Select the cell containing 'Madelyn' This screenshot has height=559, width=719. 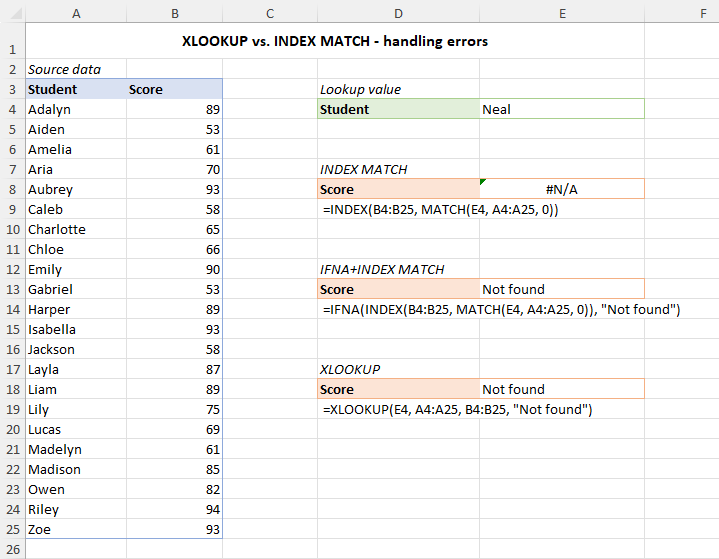tap(76, 449)
